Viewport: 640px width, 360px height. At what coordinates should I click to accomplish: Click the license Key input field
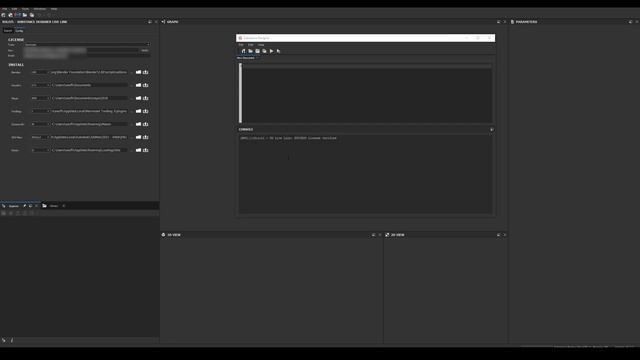(81, 50)
